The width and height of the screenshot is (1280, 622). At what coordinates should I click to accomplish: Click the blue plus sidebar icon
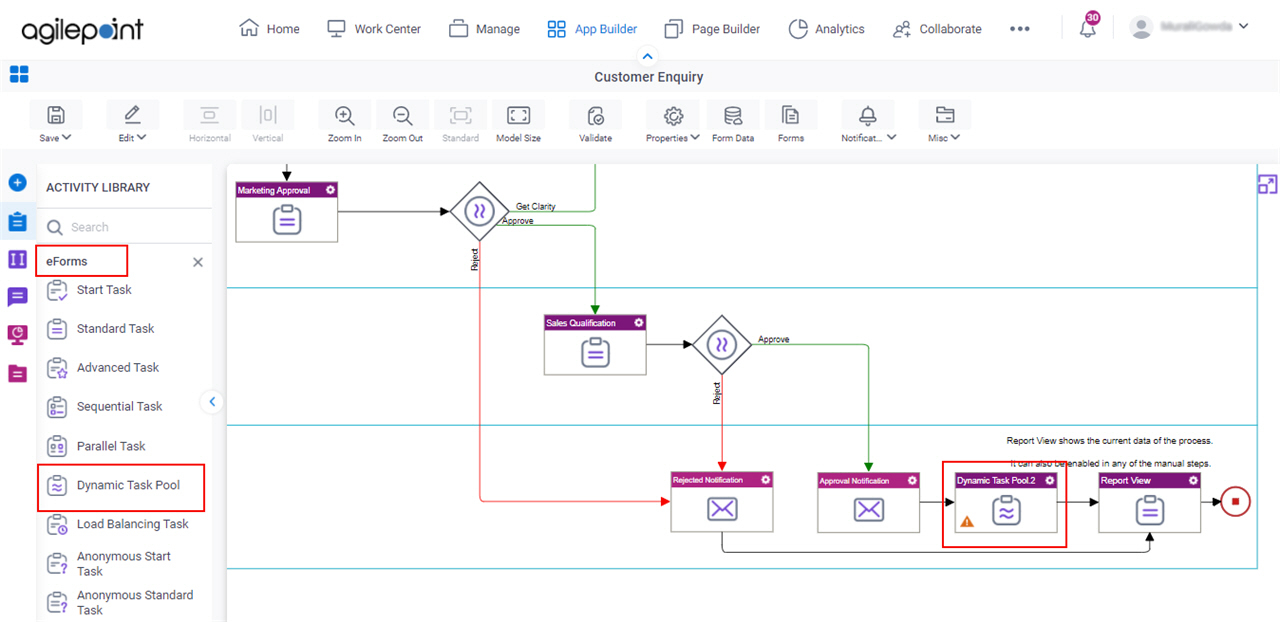17,183
